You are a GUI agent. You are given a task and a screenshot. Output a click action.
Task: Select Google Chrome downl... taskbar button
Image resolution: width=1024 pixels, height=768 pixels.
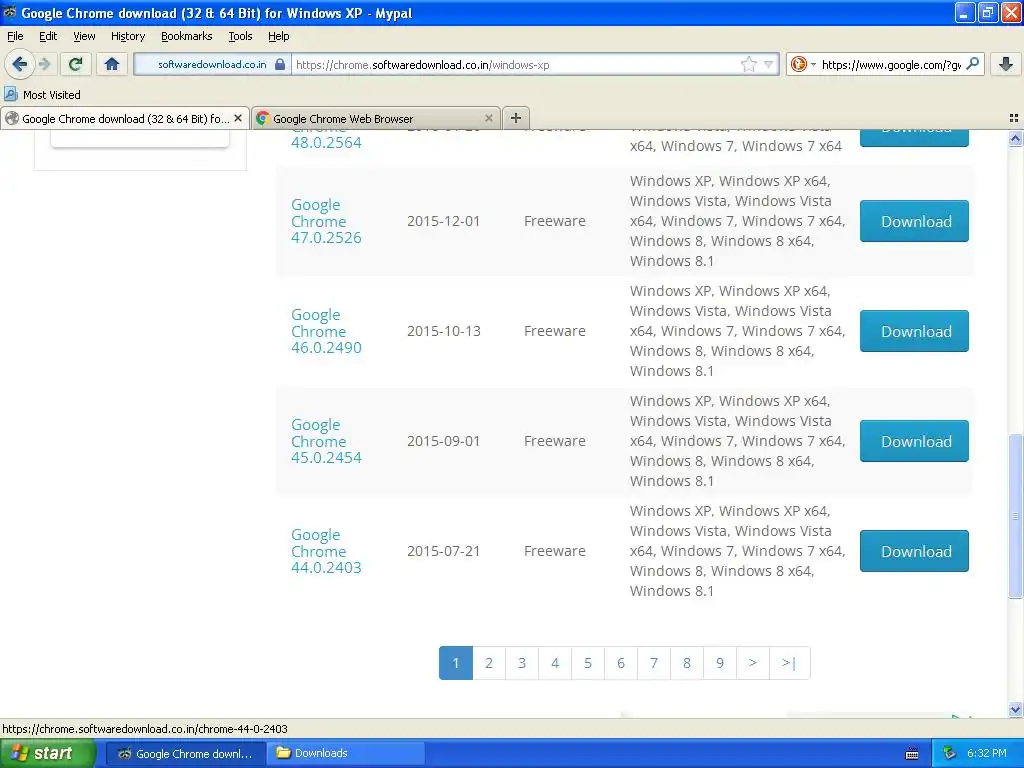186,753
